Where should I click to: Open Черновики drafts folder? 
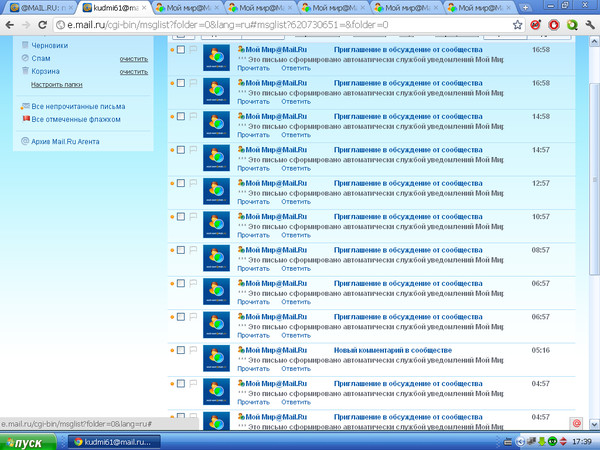pyautogui.click(x=49, y=45)
